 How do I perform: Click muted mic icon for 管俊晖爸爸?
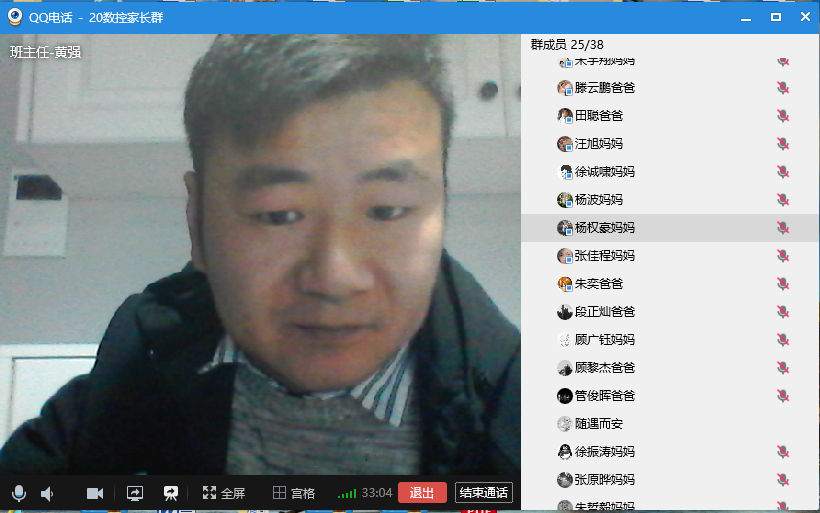pos(783,396)
